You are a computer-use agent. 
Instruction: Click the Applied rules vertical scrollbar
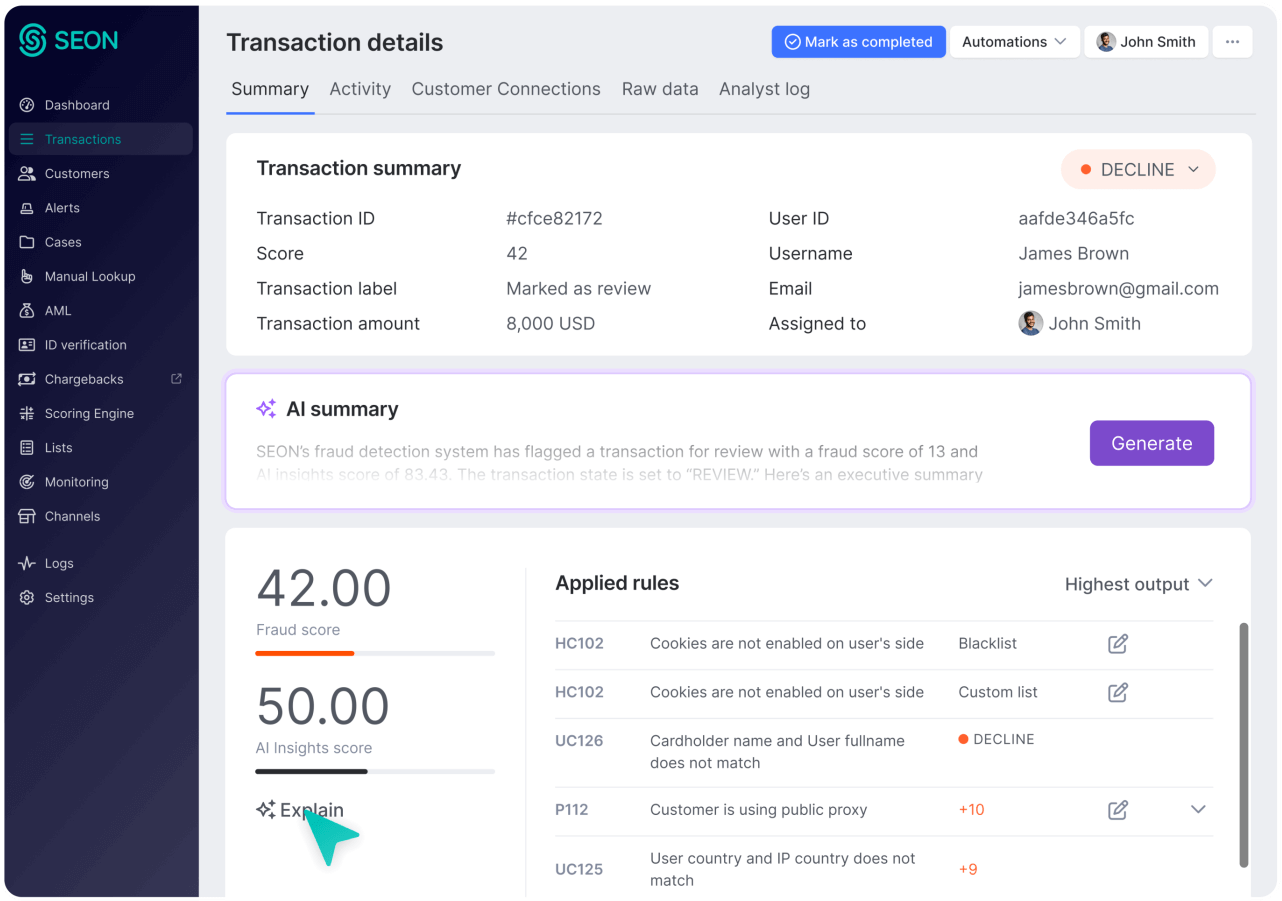(x=1243, y=745)
